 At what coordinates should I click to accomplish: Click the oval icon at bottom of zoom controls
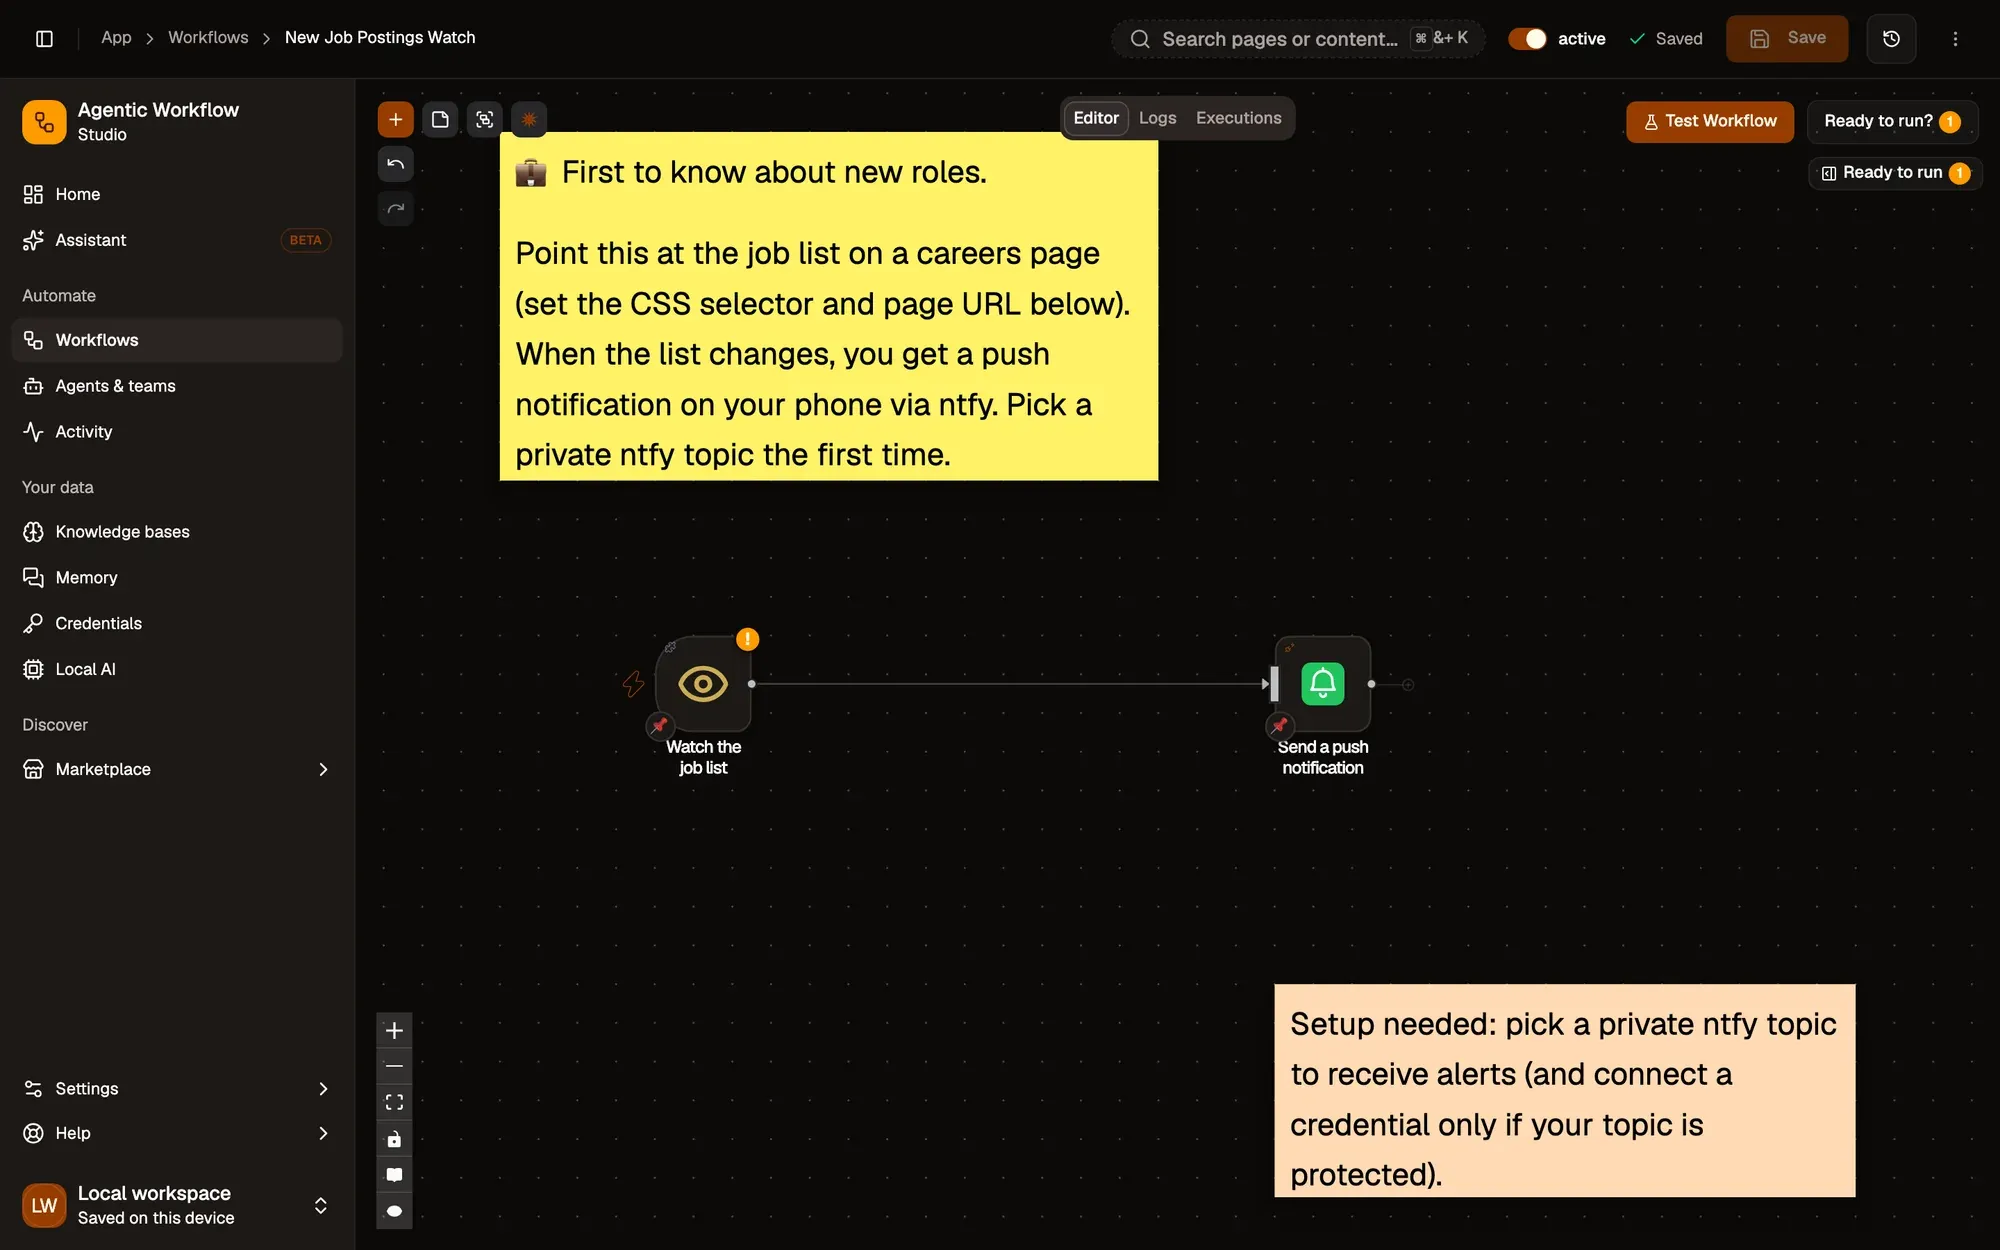click(x=394, y=1211)
